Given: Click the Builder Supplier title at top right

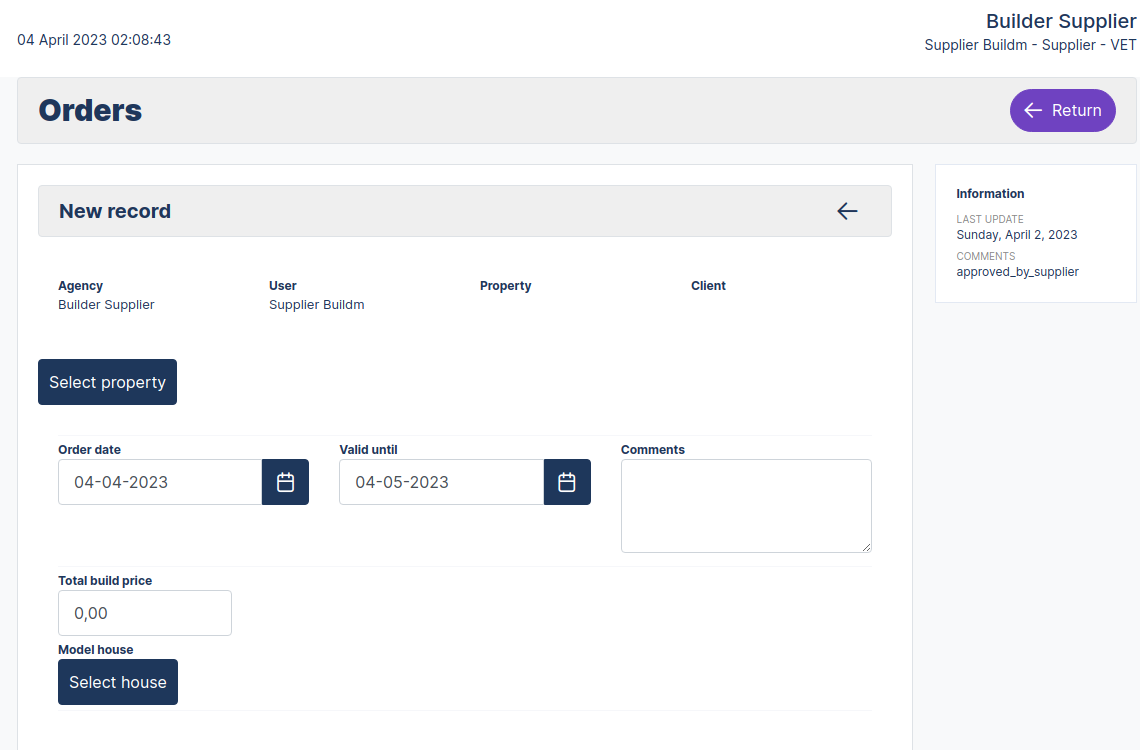Looking at the screenshot, I should point(1060,21).
